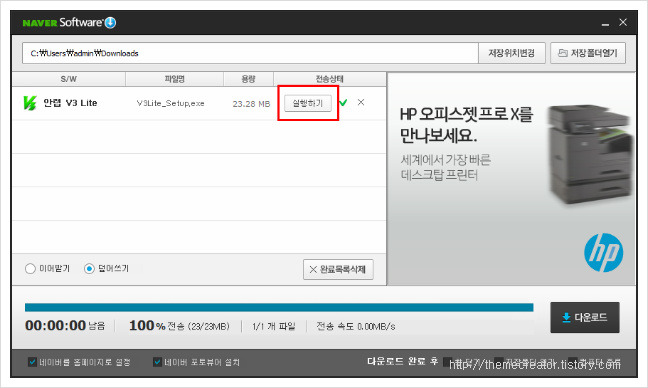Click the 1/1 개 파일 count text
The width and height of the screenshot is (648, 388).
pos(274,326)
